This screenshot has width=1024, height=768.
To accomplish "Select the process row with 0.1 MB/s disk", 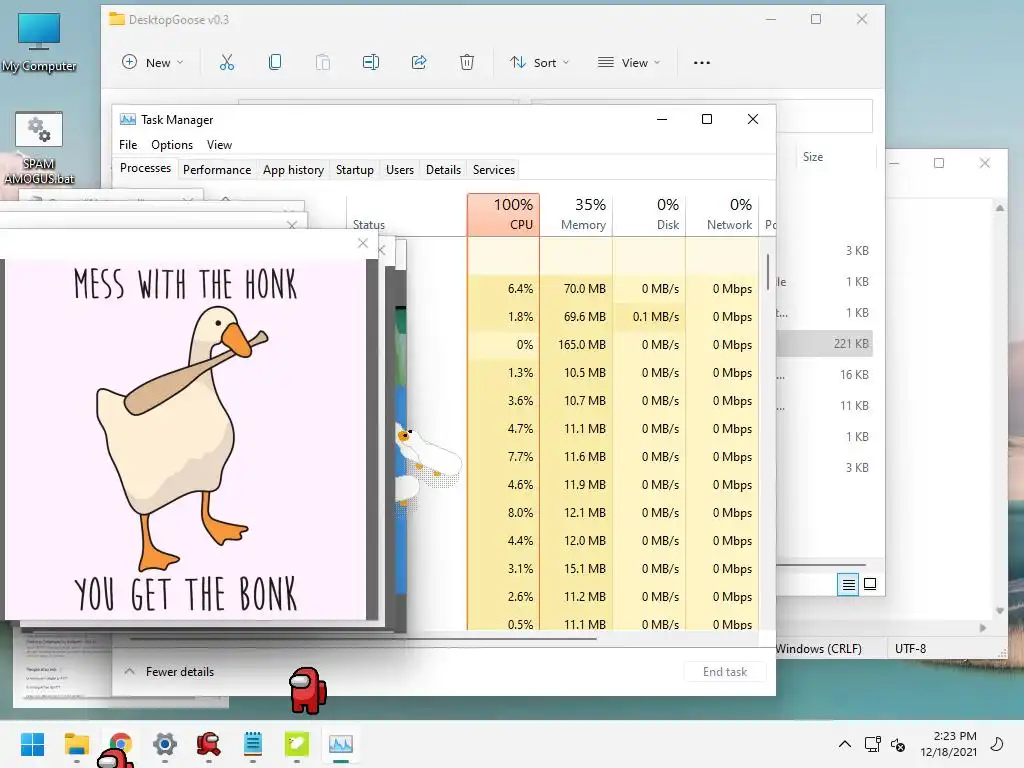I will click(582, 317).
